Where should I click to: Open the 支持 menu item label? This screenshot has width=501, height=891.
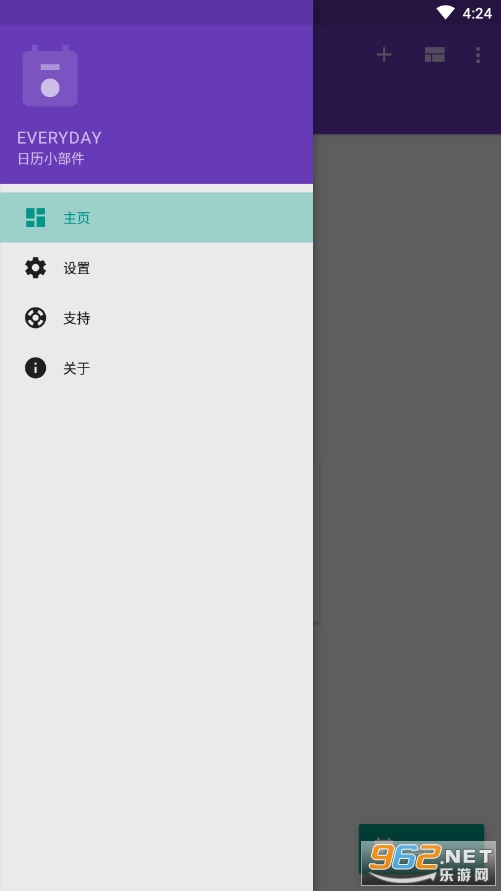tap(77, 318)
